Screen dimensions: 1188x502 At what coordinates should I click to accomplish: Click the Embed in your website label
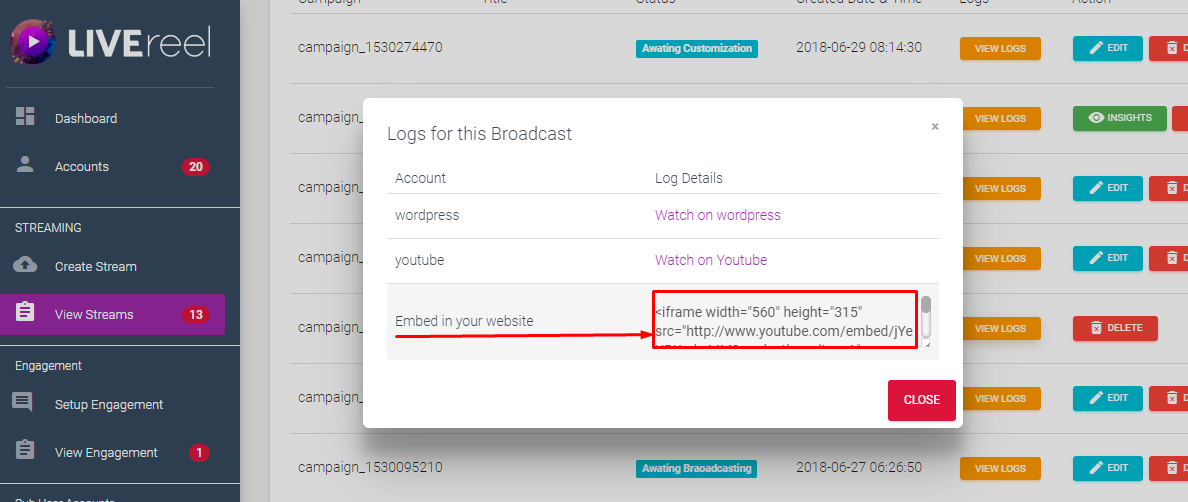pos(464,321)
